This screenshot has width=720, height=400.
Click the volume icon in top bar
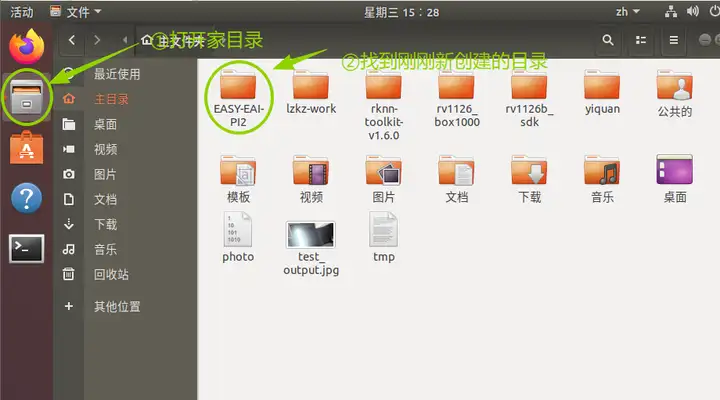pyautogui.click(x=692, y=11)
